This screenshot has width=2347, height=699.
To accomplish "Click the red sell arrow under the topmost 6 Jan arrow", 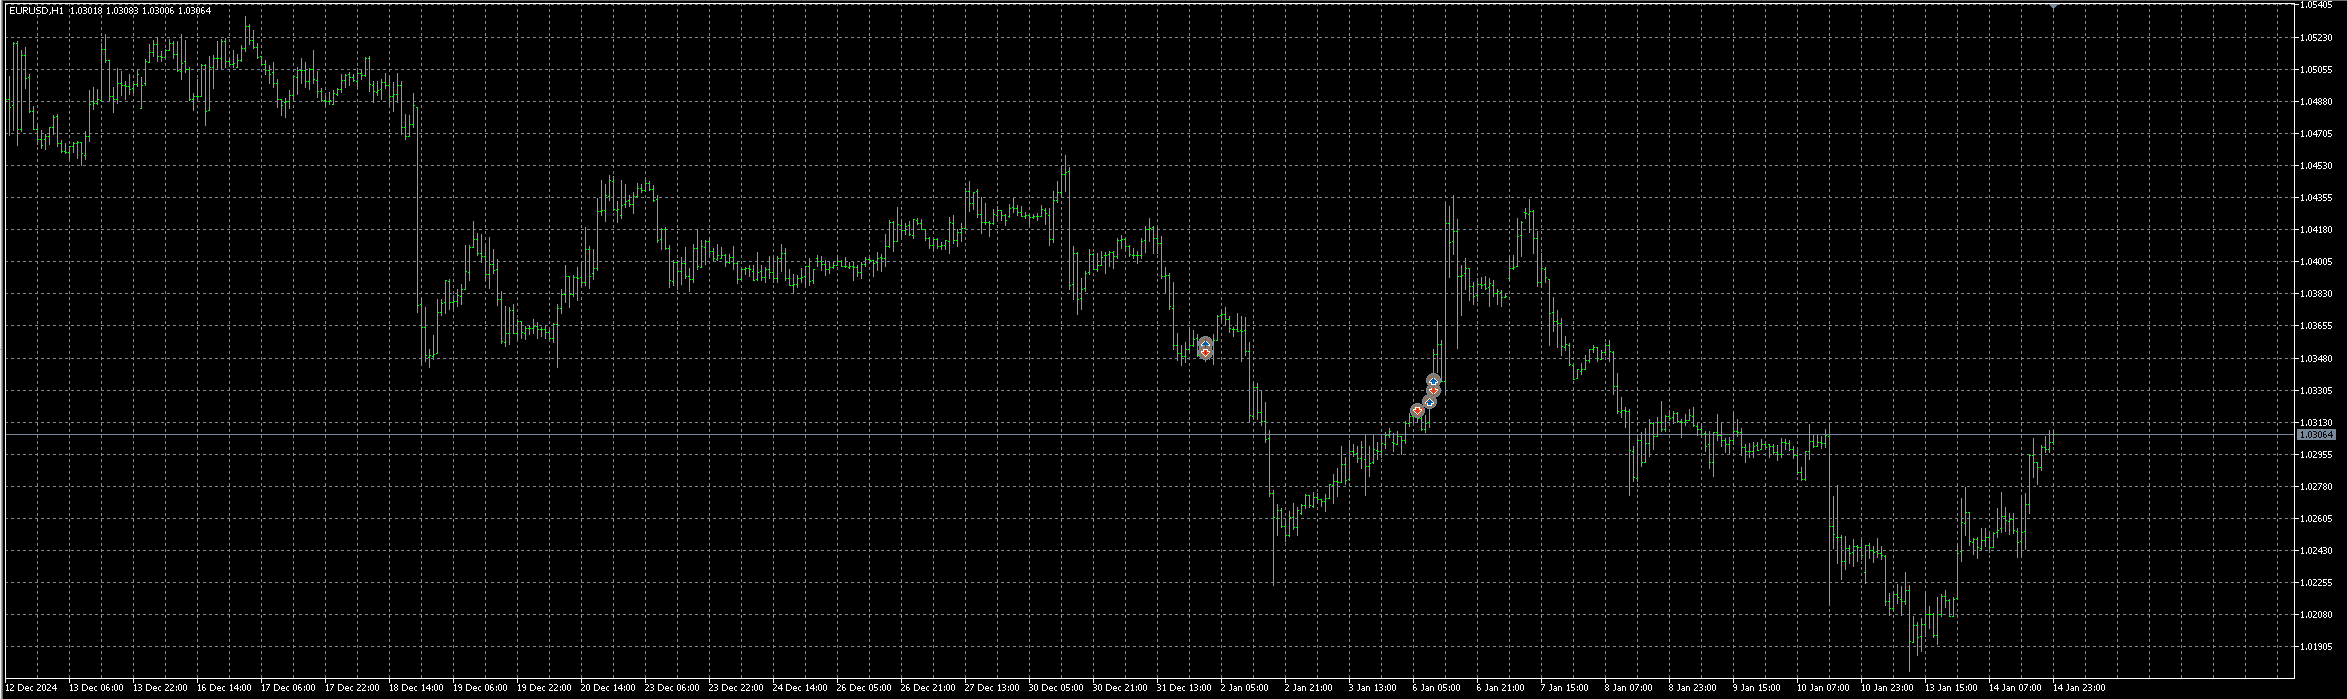I will (x=1434, y=391).
